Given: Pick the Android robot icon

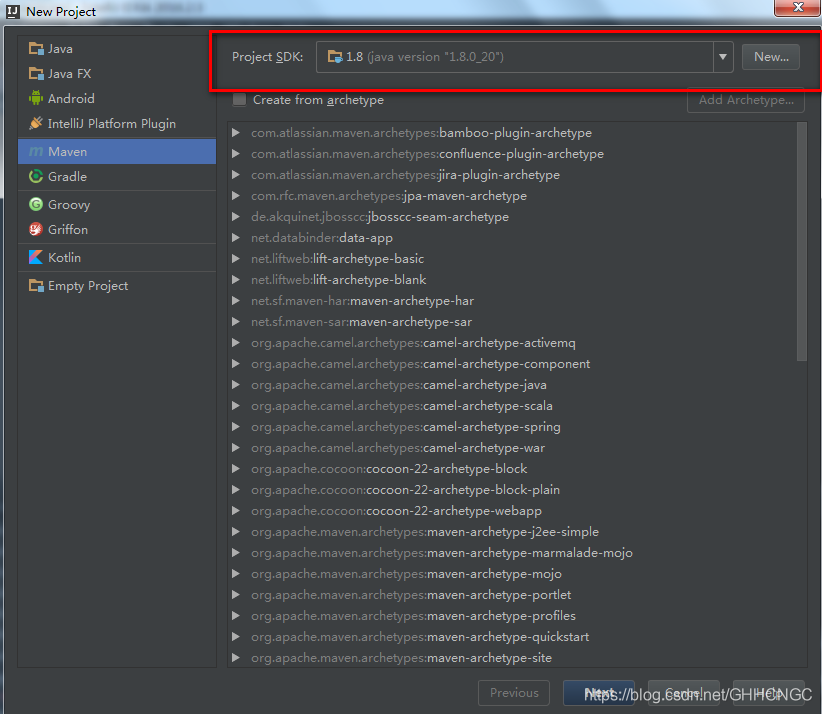Looking at the screenshot, I should pyautogui.click(x=36, y=98).
